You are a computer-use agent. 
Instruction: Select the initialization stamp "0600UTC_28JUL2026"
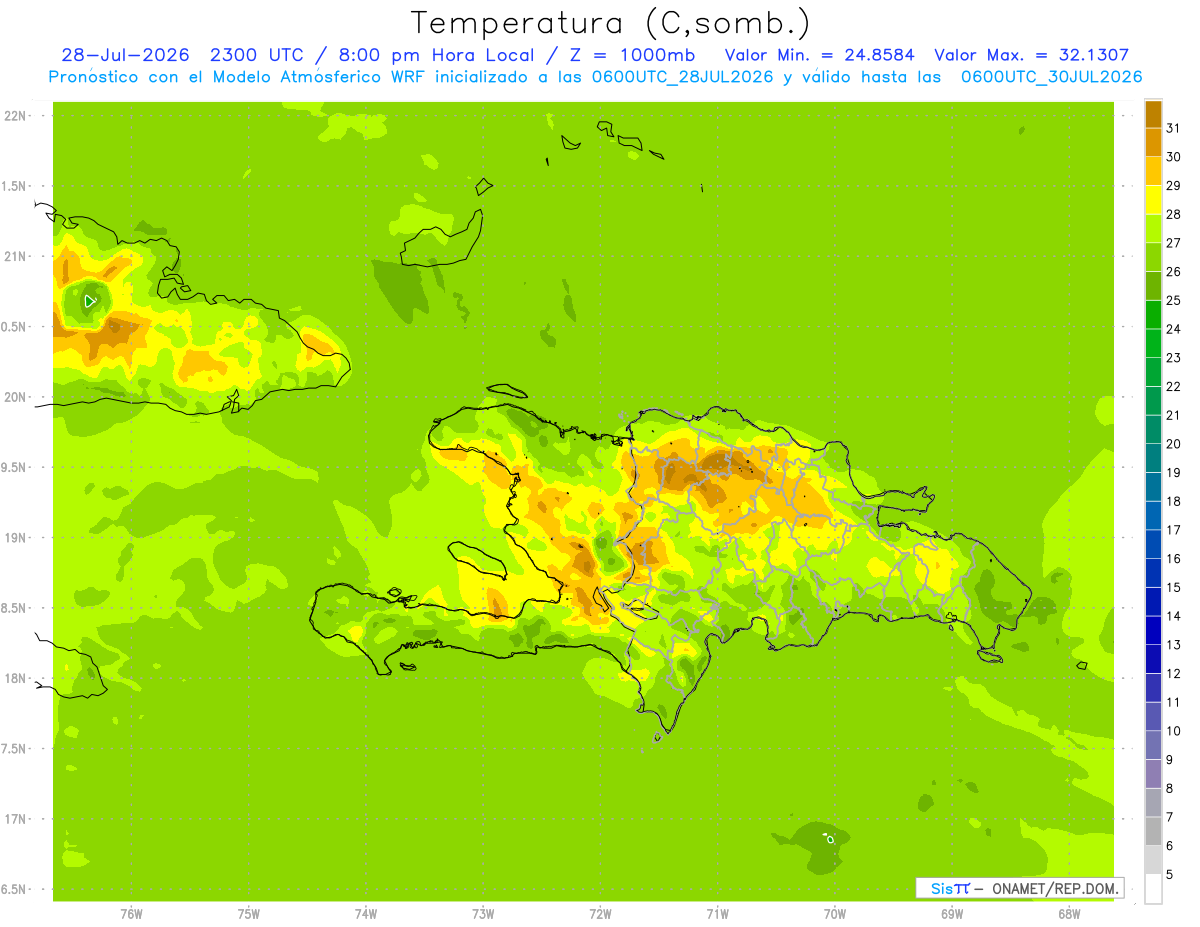point(683,77)
